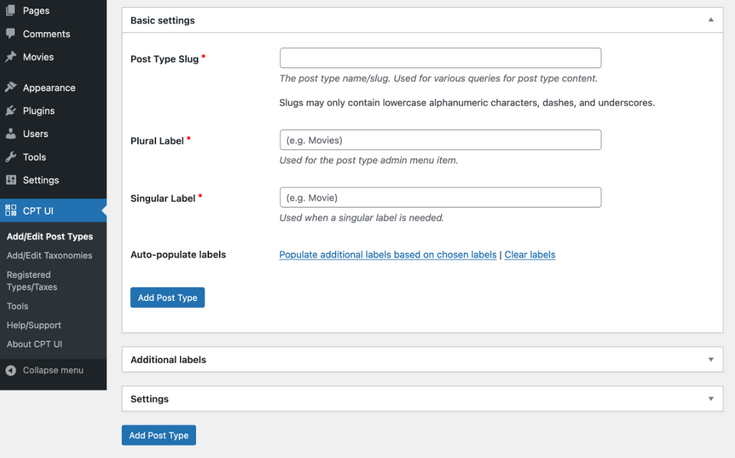Click the Movies pin icon
This screenshot has height=458, width=735.
click(x=10, y=57)
